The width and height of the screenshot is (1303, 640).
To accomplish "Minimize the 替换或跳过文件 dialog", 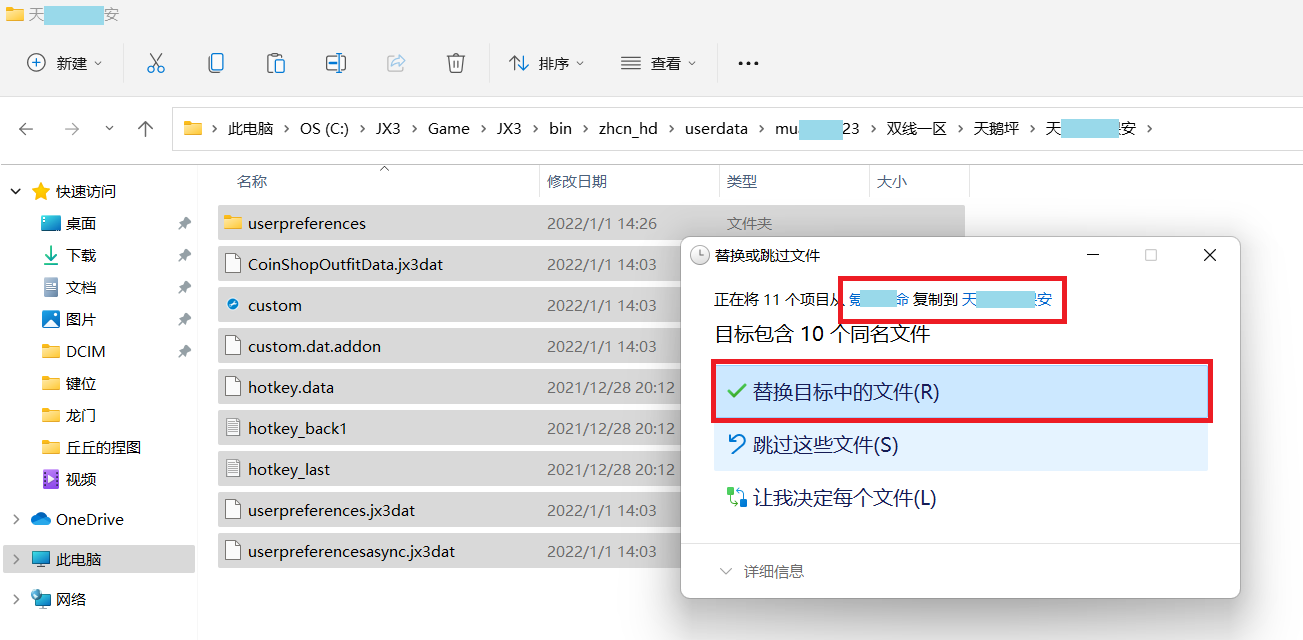I will (x=1091, y=255).
